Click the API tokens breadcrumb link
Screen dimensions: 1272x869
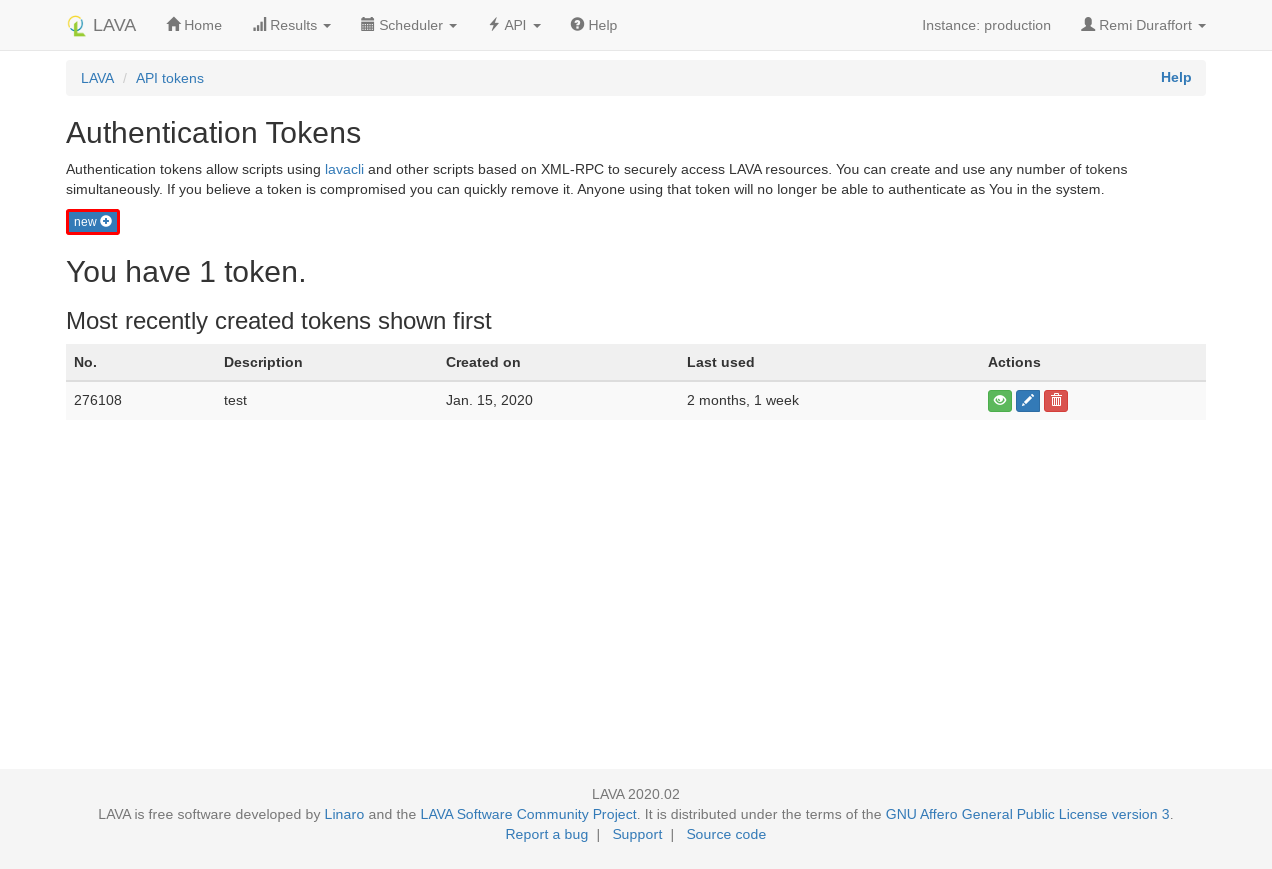(170, 78)
